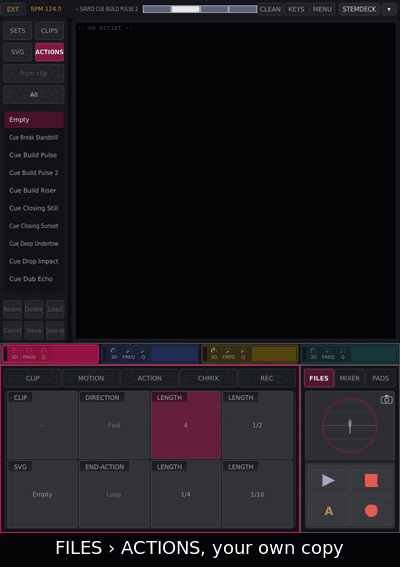Click the FREQ knob on the yellow channel
Image resolution: width=400 pixels, height=567 pixels.
(228, 350)
